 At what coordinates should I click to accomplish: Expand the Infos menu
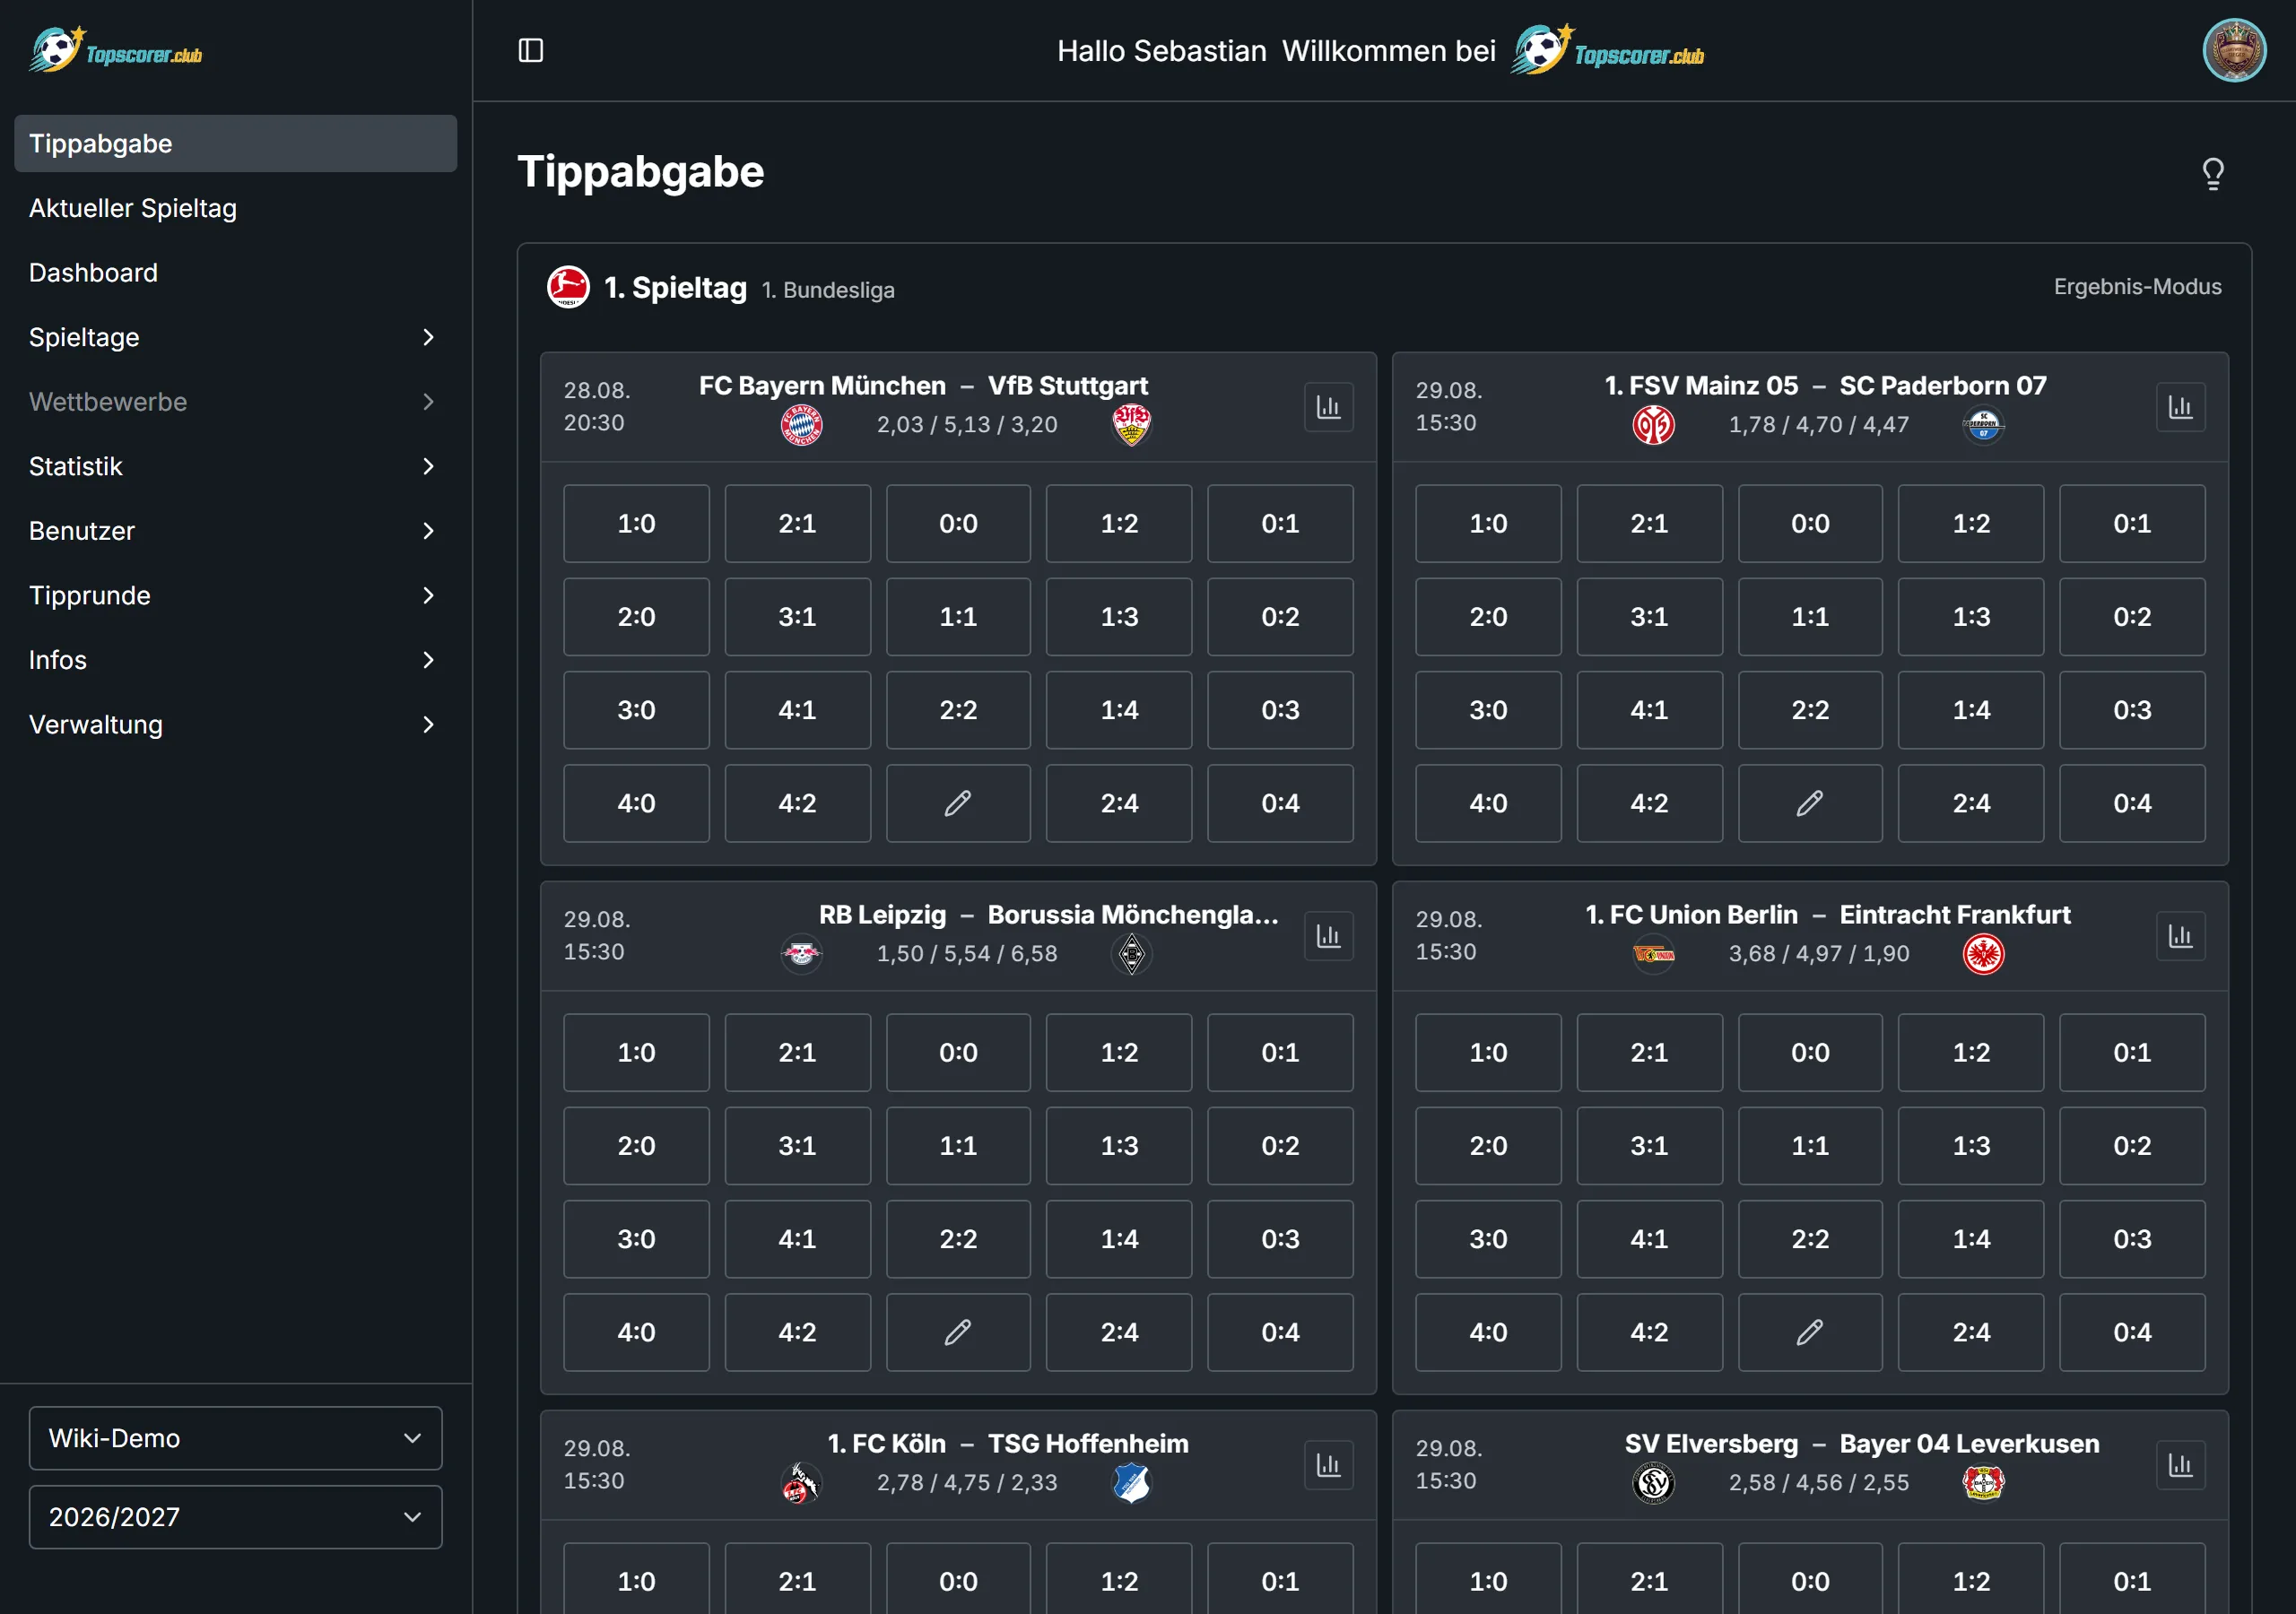(x=235, y=660)
